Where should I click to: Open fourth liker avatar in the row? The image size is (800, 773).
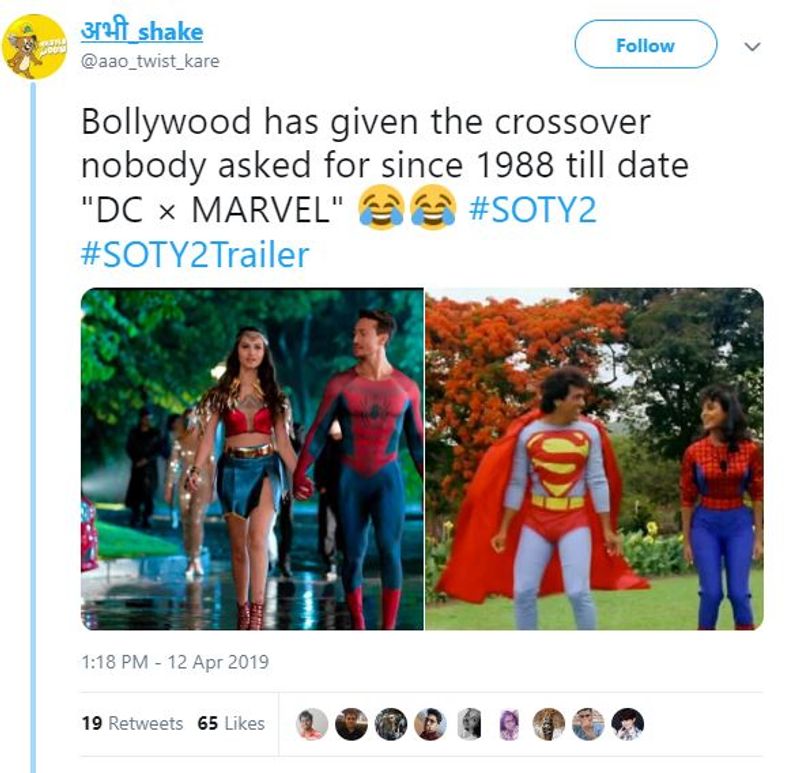(430, 724)
